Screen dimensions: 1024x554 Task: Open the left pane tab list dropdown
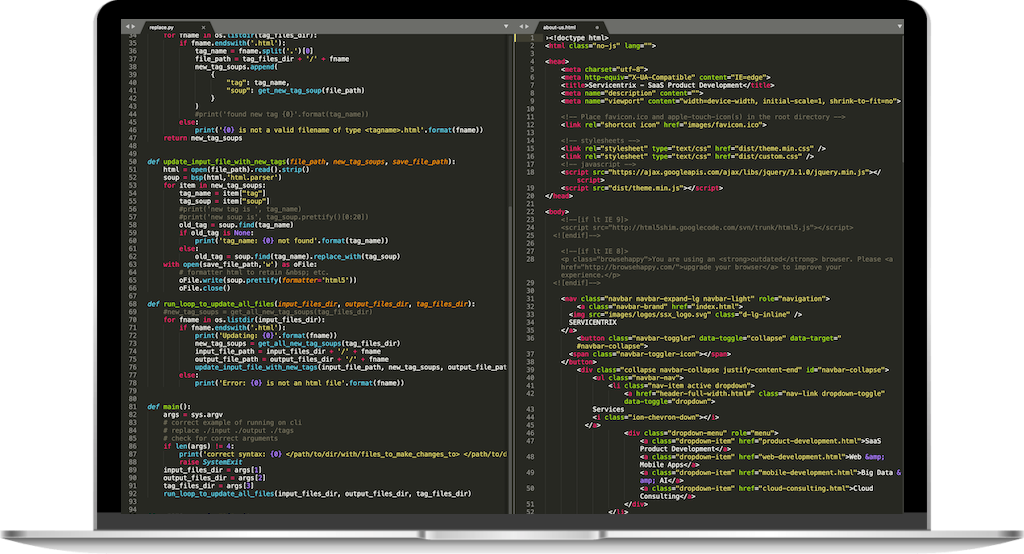(505, 27)
